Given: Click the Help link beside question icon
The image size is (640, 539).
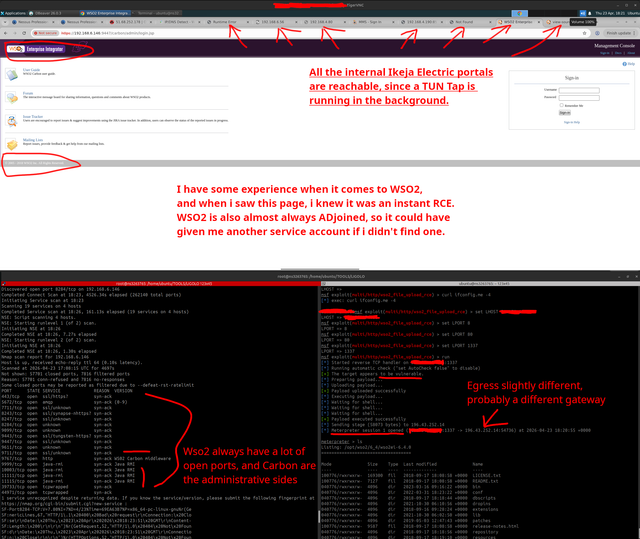Looking at the screenshot, I should tap(631, 64).
